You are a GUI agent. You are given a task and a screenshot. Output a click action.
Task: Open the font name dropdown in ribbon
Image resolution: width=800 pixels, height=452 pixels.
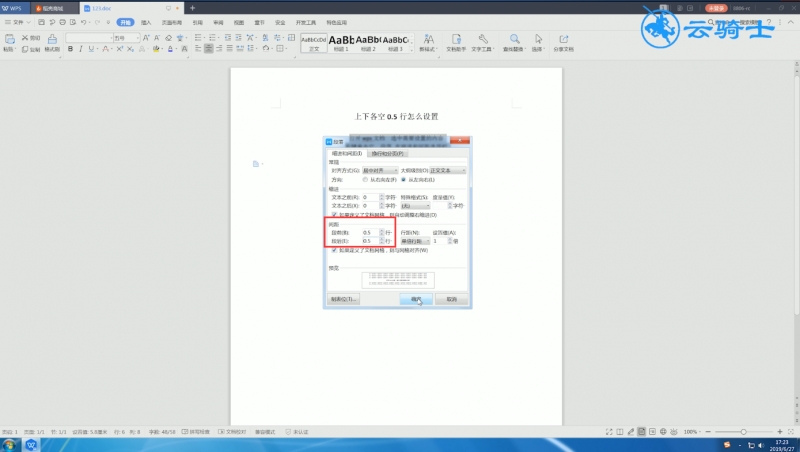[110, 38]
